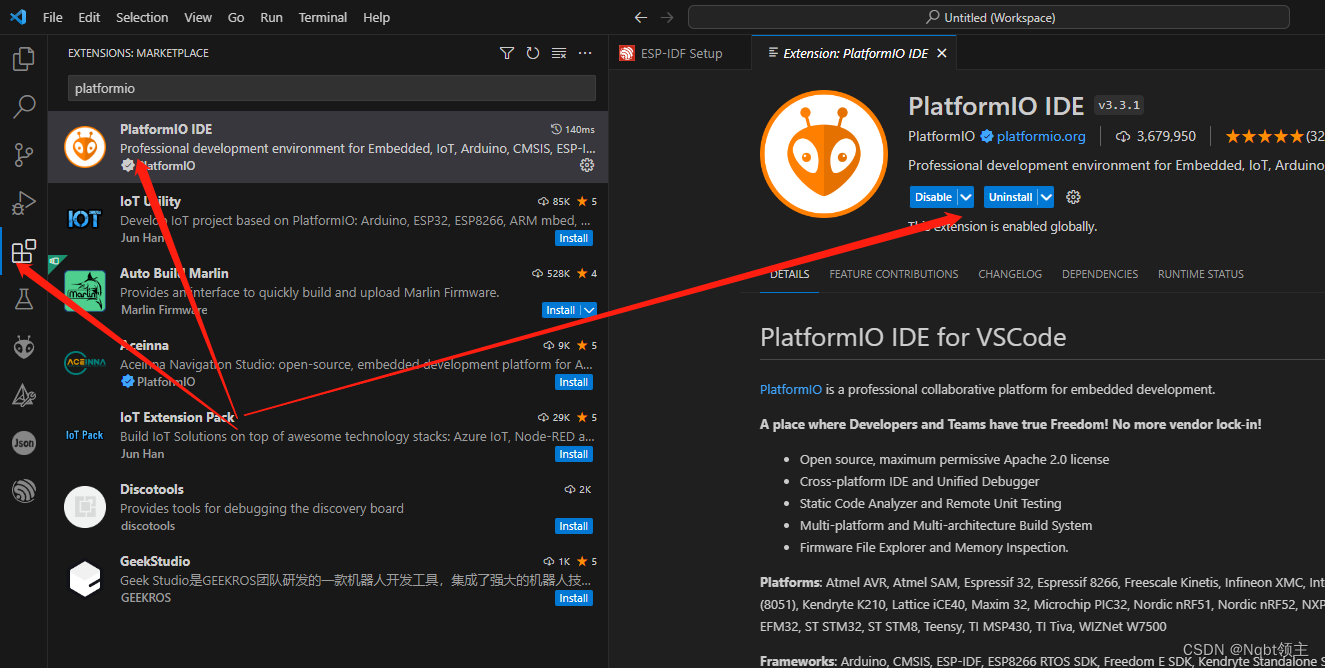The width and height of the screenshot is (1325, 668).
Task: Open Views and More Actions ellipsis
Action: point(586,53)
